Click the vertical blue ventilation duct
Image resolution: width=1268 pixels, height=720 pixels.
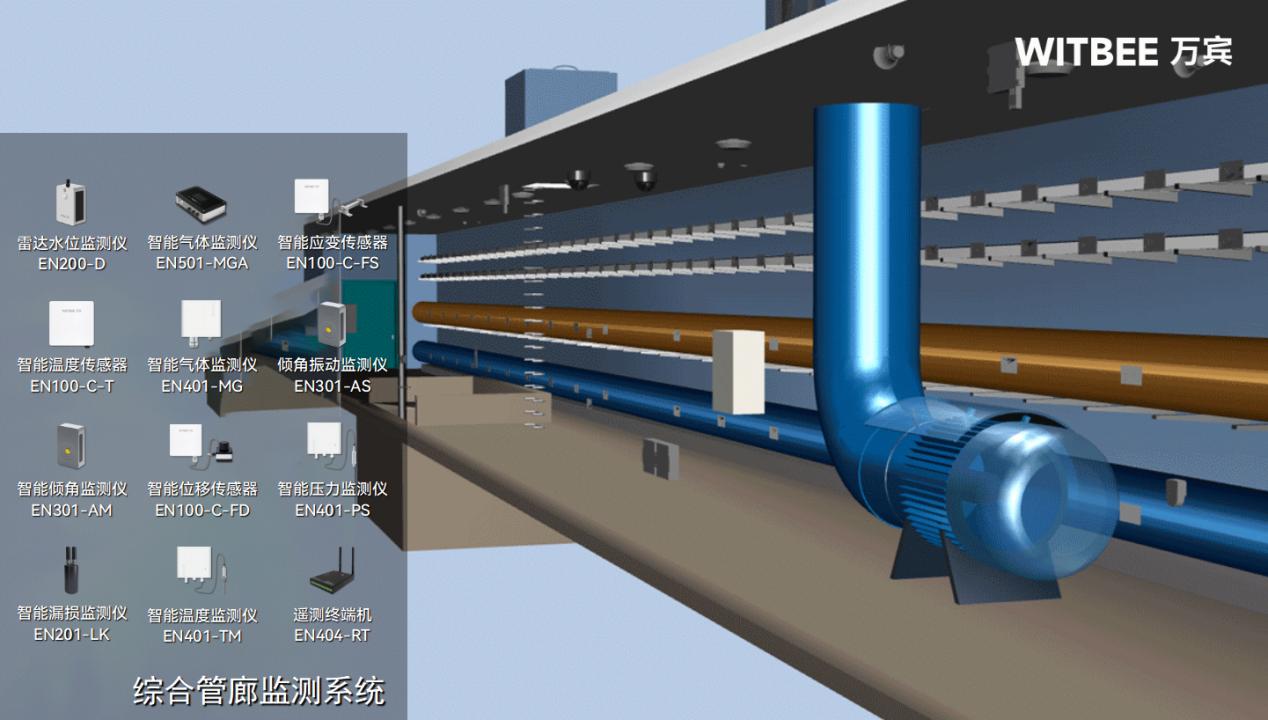866,250
